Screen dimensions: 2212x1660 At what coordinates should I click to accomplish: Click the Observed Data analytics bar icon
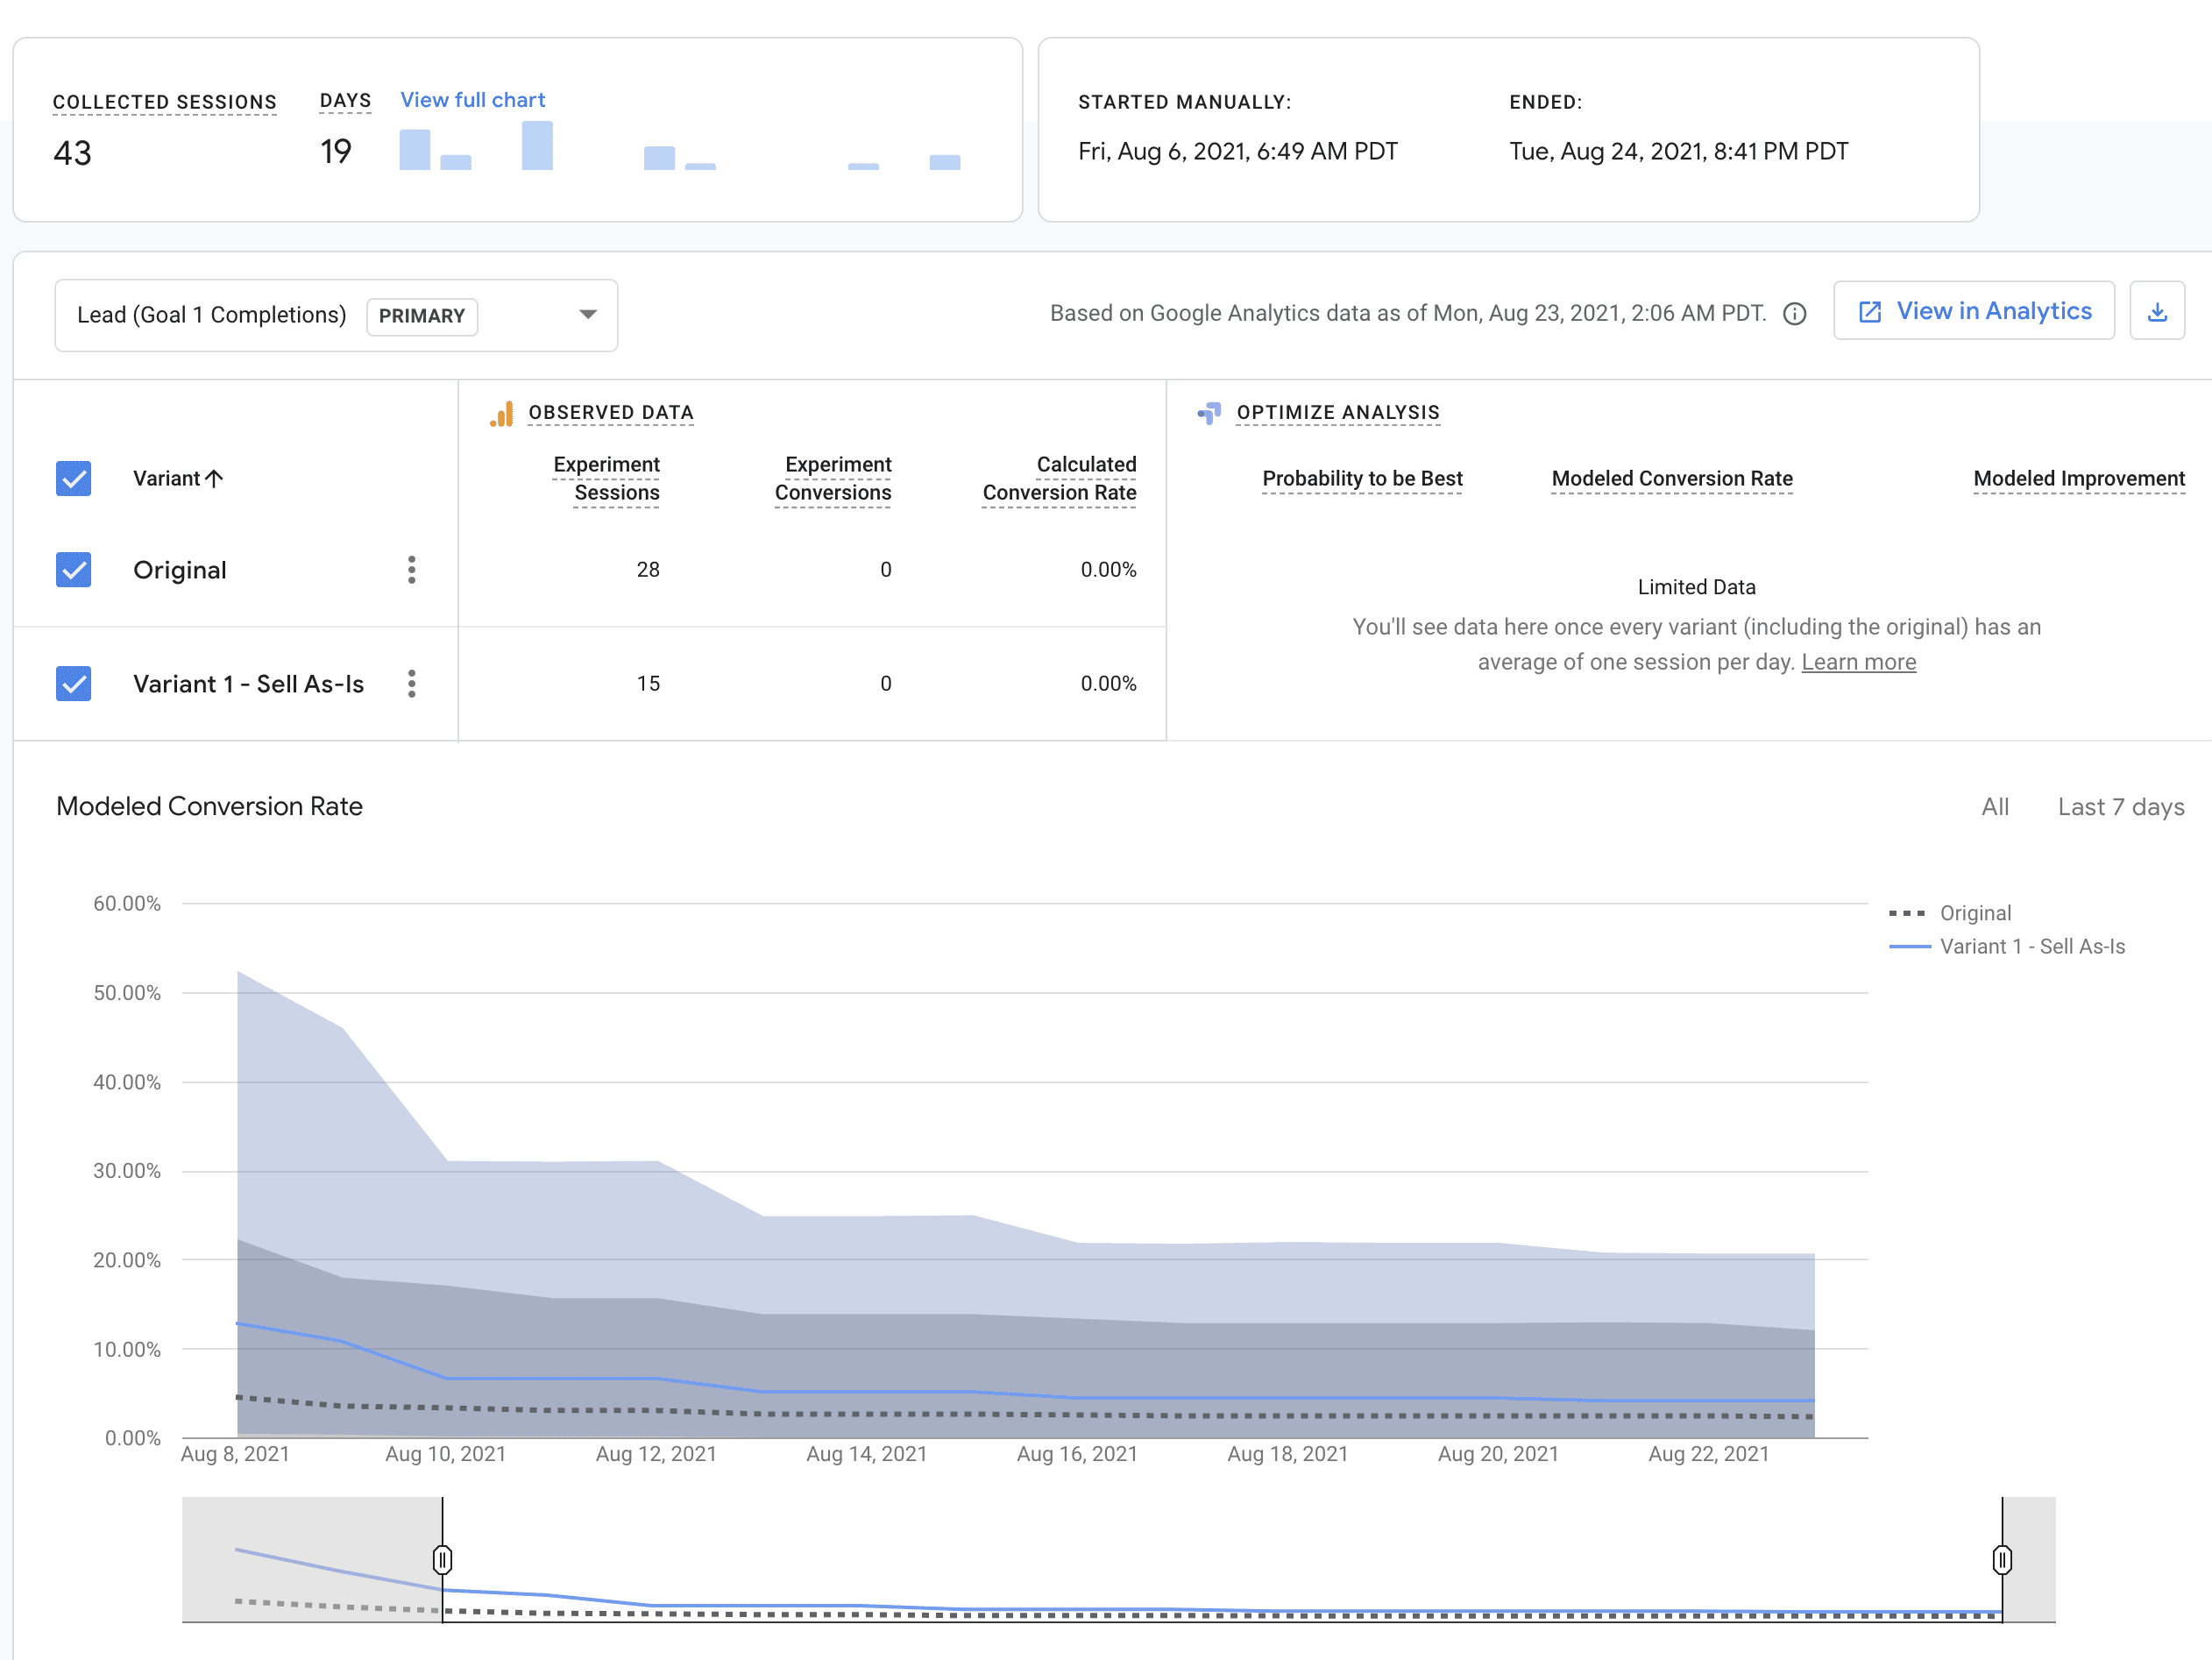pyautogui.click(x=502, y=413)
